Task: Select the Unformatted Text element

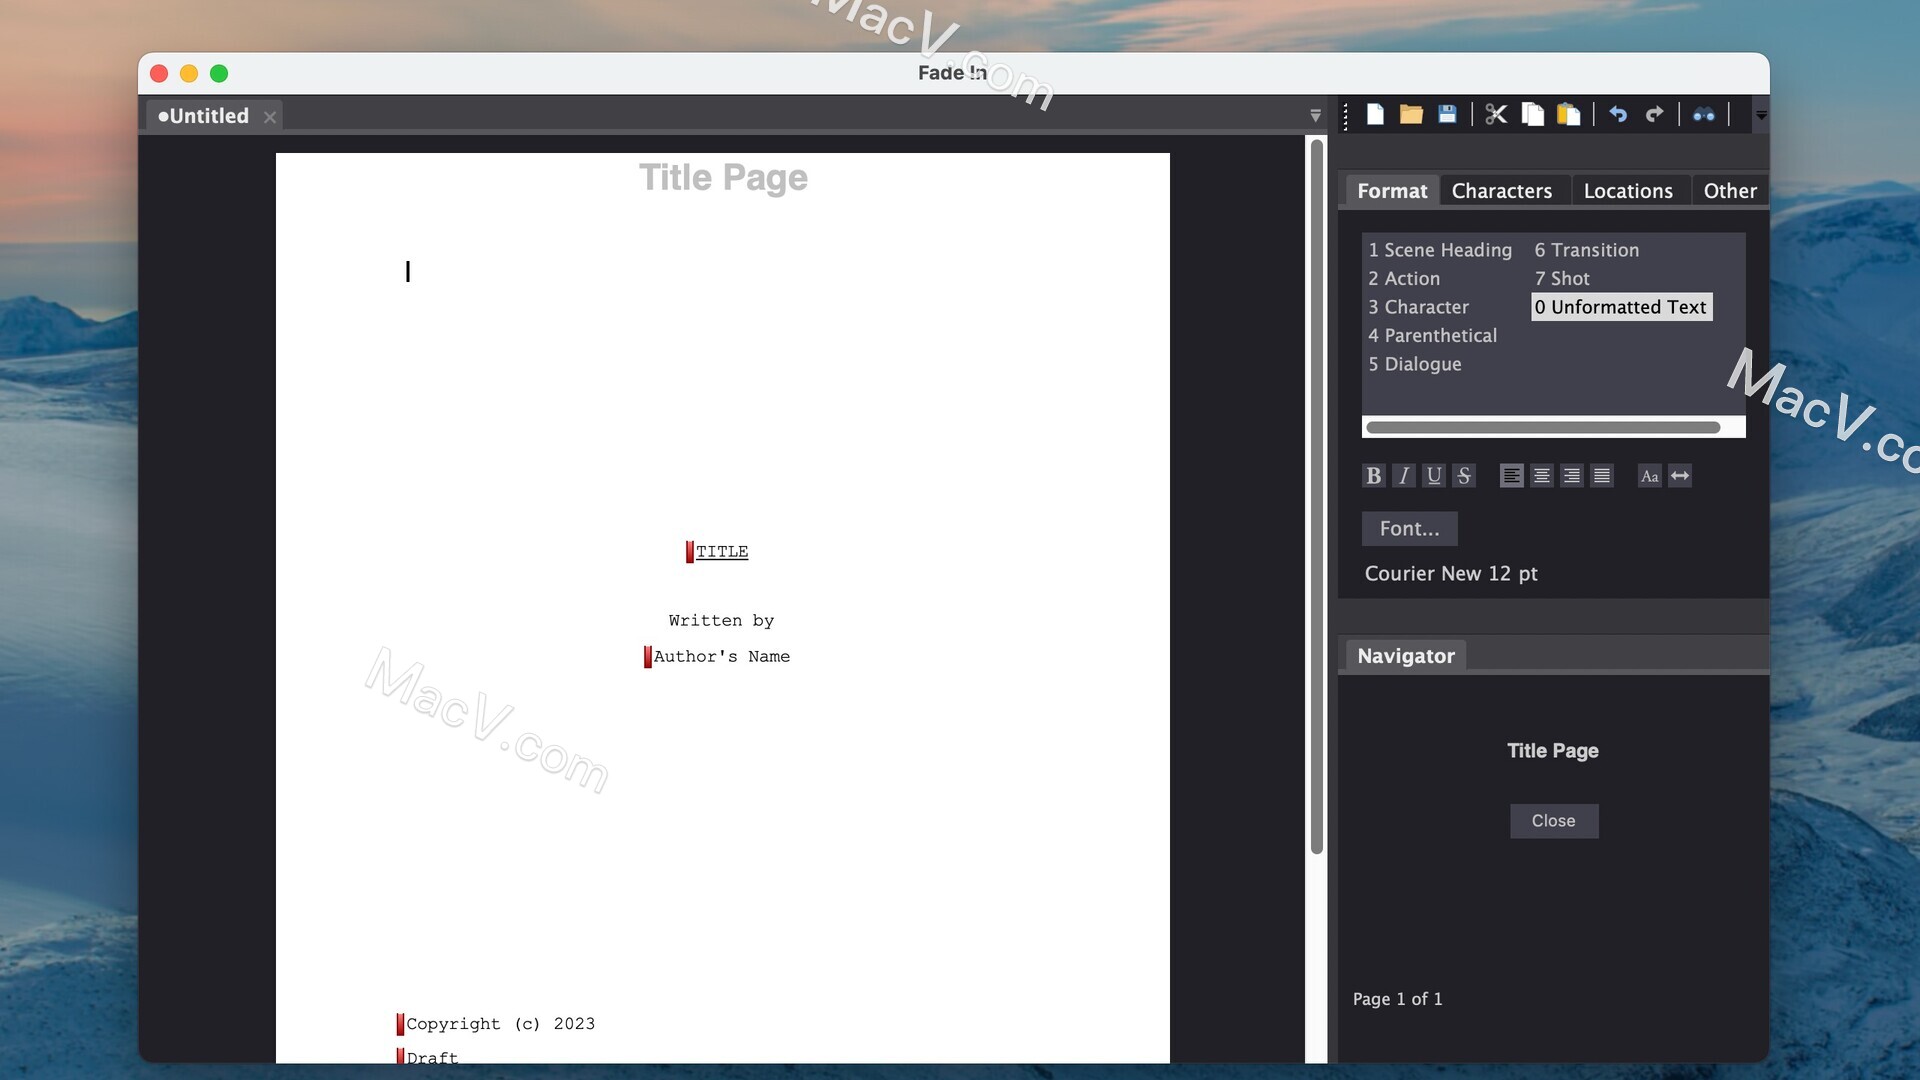Action: tap(1619, 306)
